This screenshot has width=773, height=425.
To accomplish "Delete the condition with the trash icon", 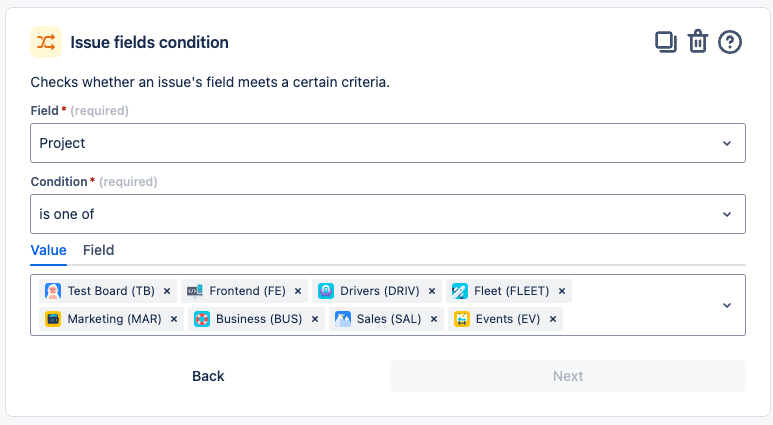I will click(x=698, y=41).
